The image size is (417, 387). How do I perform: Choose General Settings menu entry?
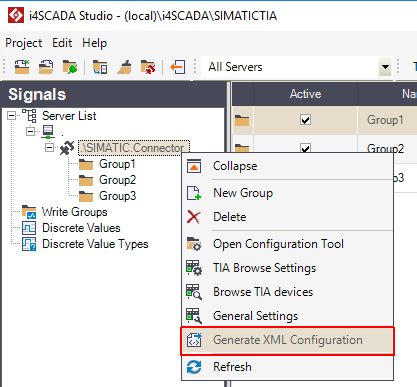coord(287,316)
